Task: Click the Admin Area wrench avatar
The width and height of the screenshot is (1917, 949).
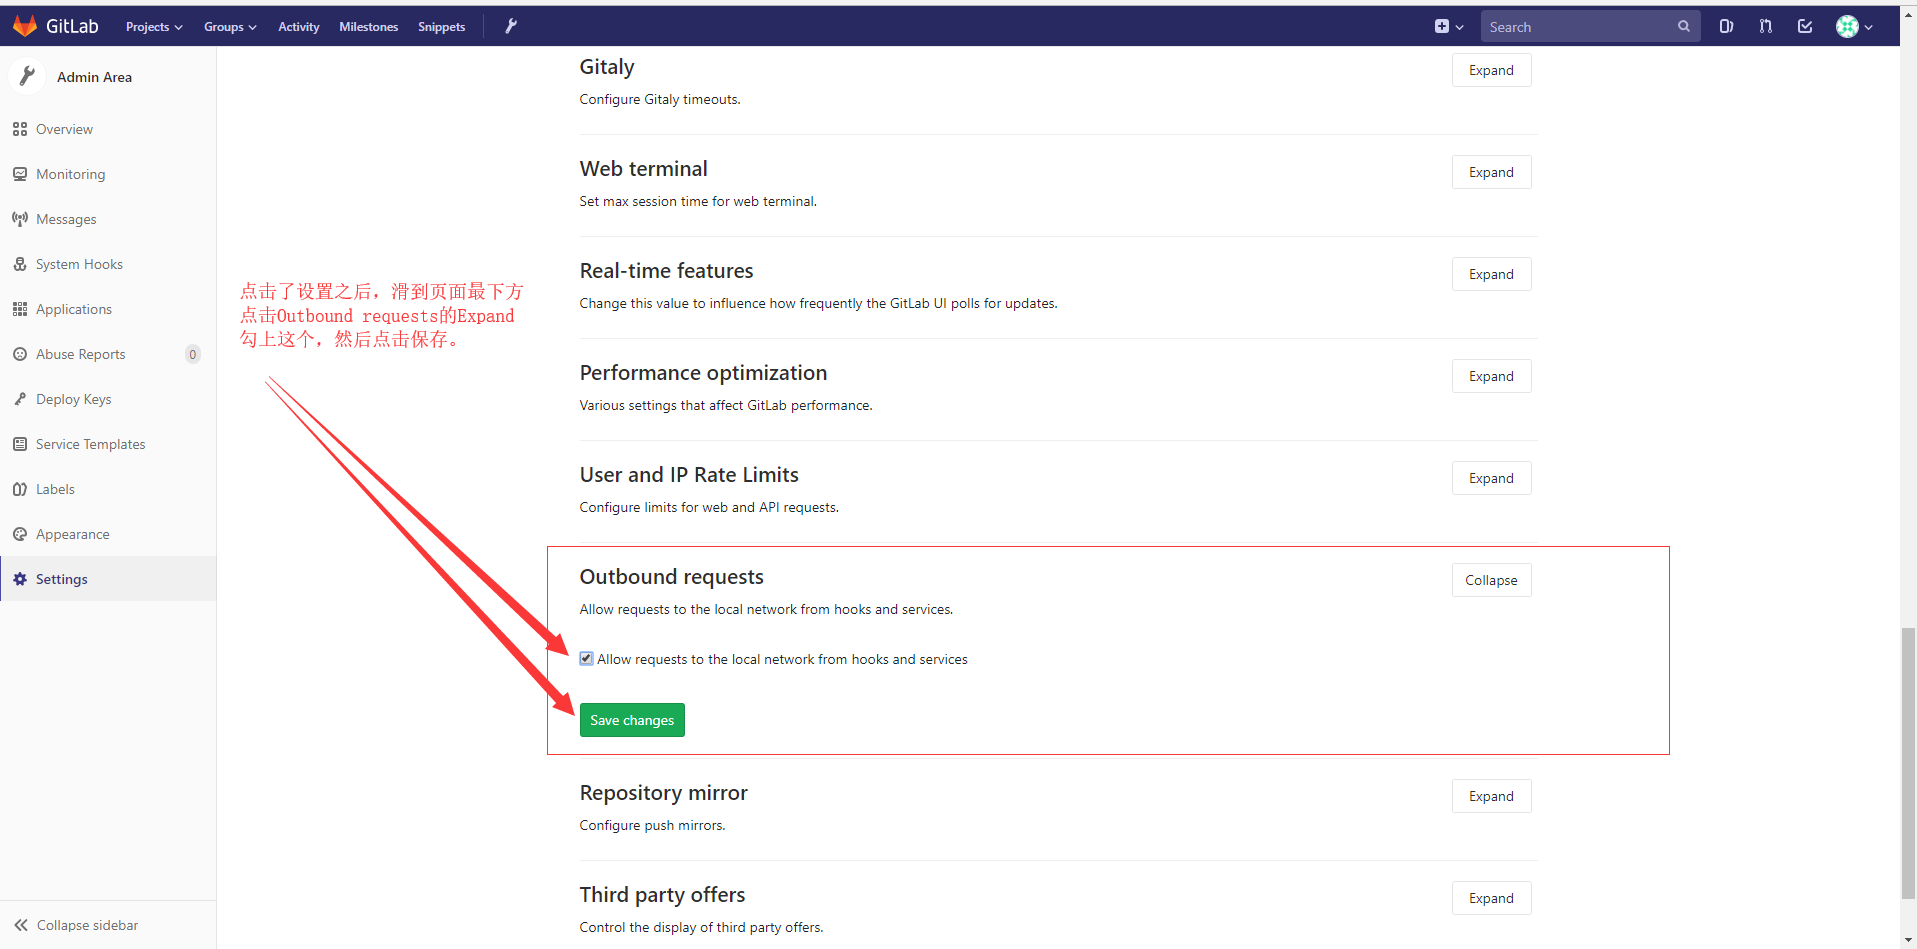Action: click(27, 76)
